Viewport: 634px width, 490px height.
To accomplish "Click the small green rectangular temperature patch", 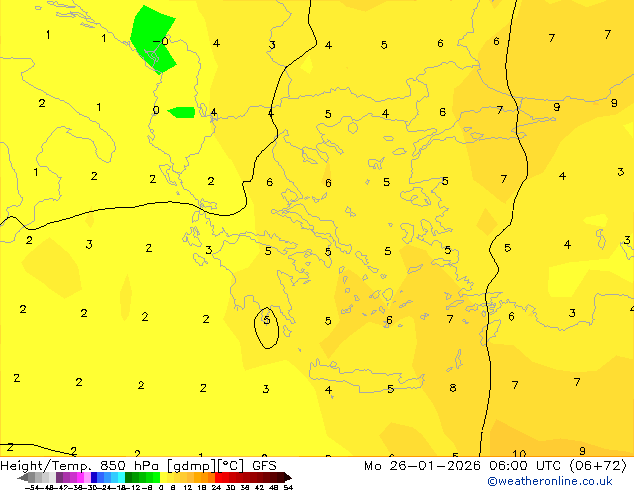I will [x=182, y=112].
